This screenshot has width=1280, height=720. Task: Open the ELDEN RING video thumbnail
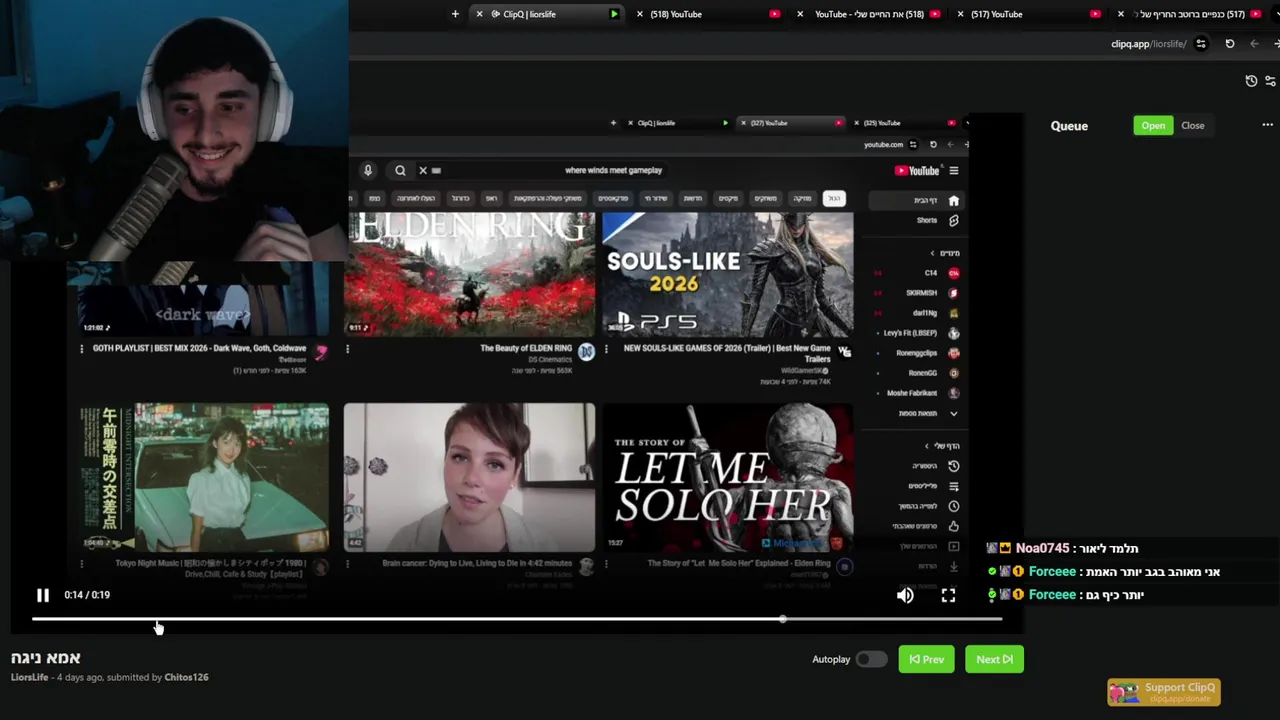469,274
